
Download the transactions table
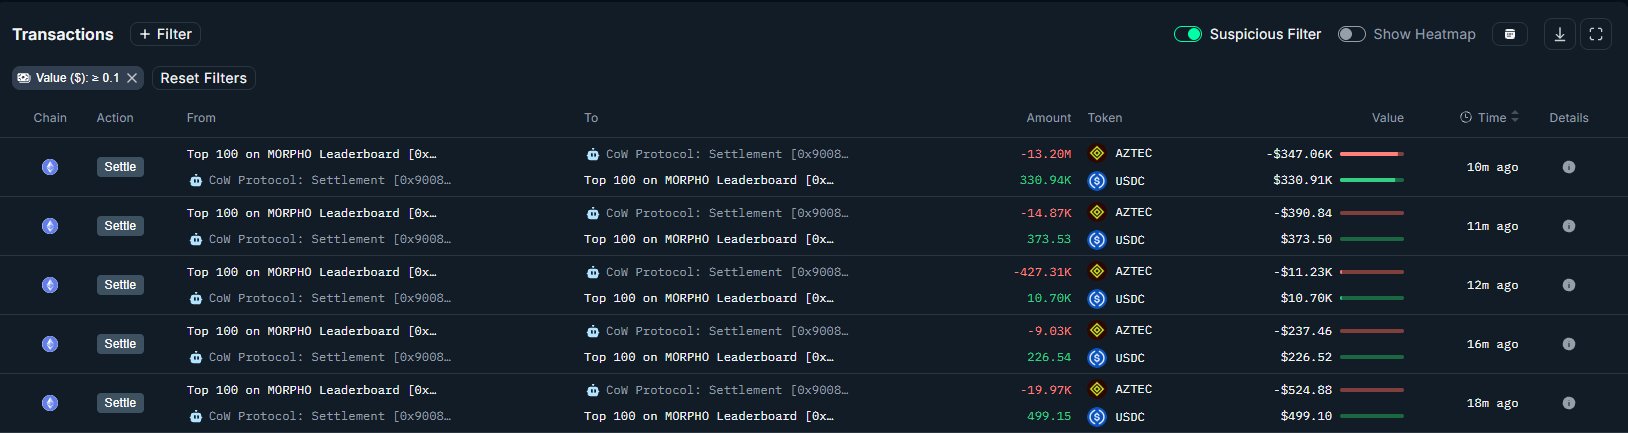1559,34
